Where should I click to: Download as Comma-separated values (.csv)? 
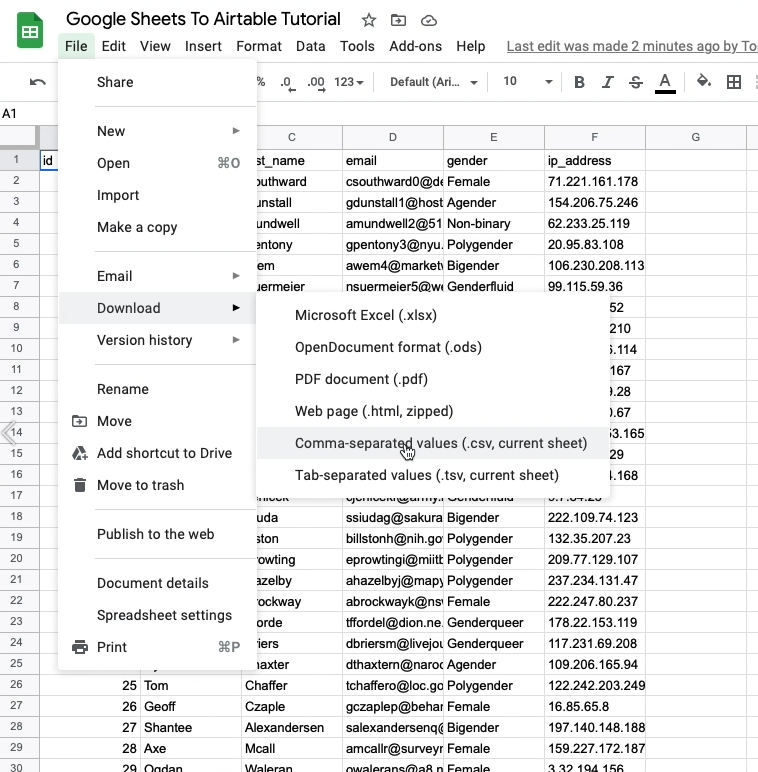(433, 443)
